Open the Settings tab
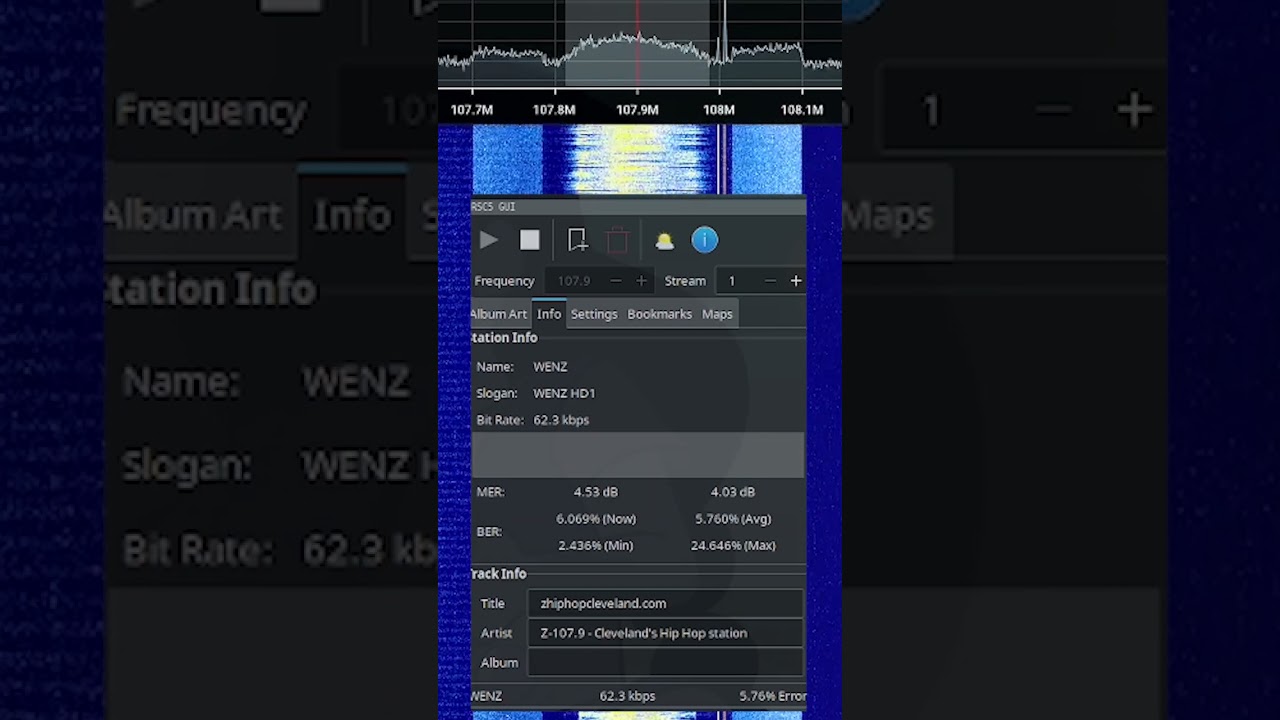The image size is (1280, 720). pos(594,314)
